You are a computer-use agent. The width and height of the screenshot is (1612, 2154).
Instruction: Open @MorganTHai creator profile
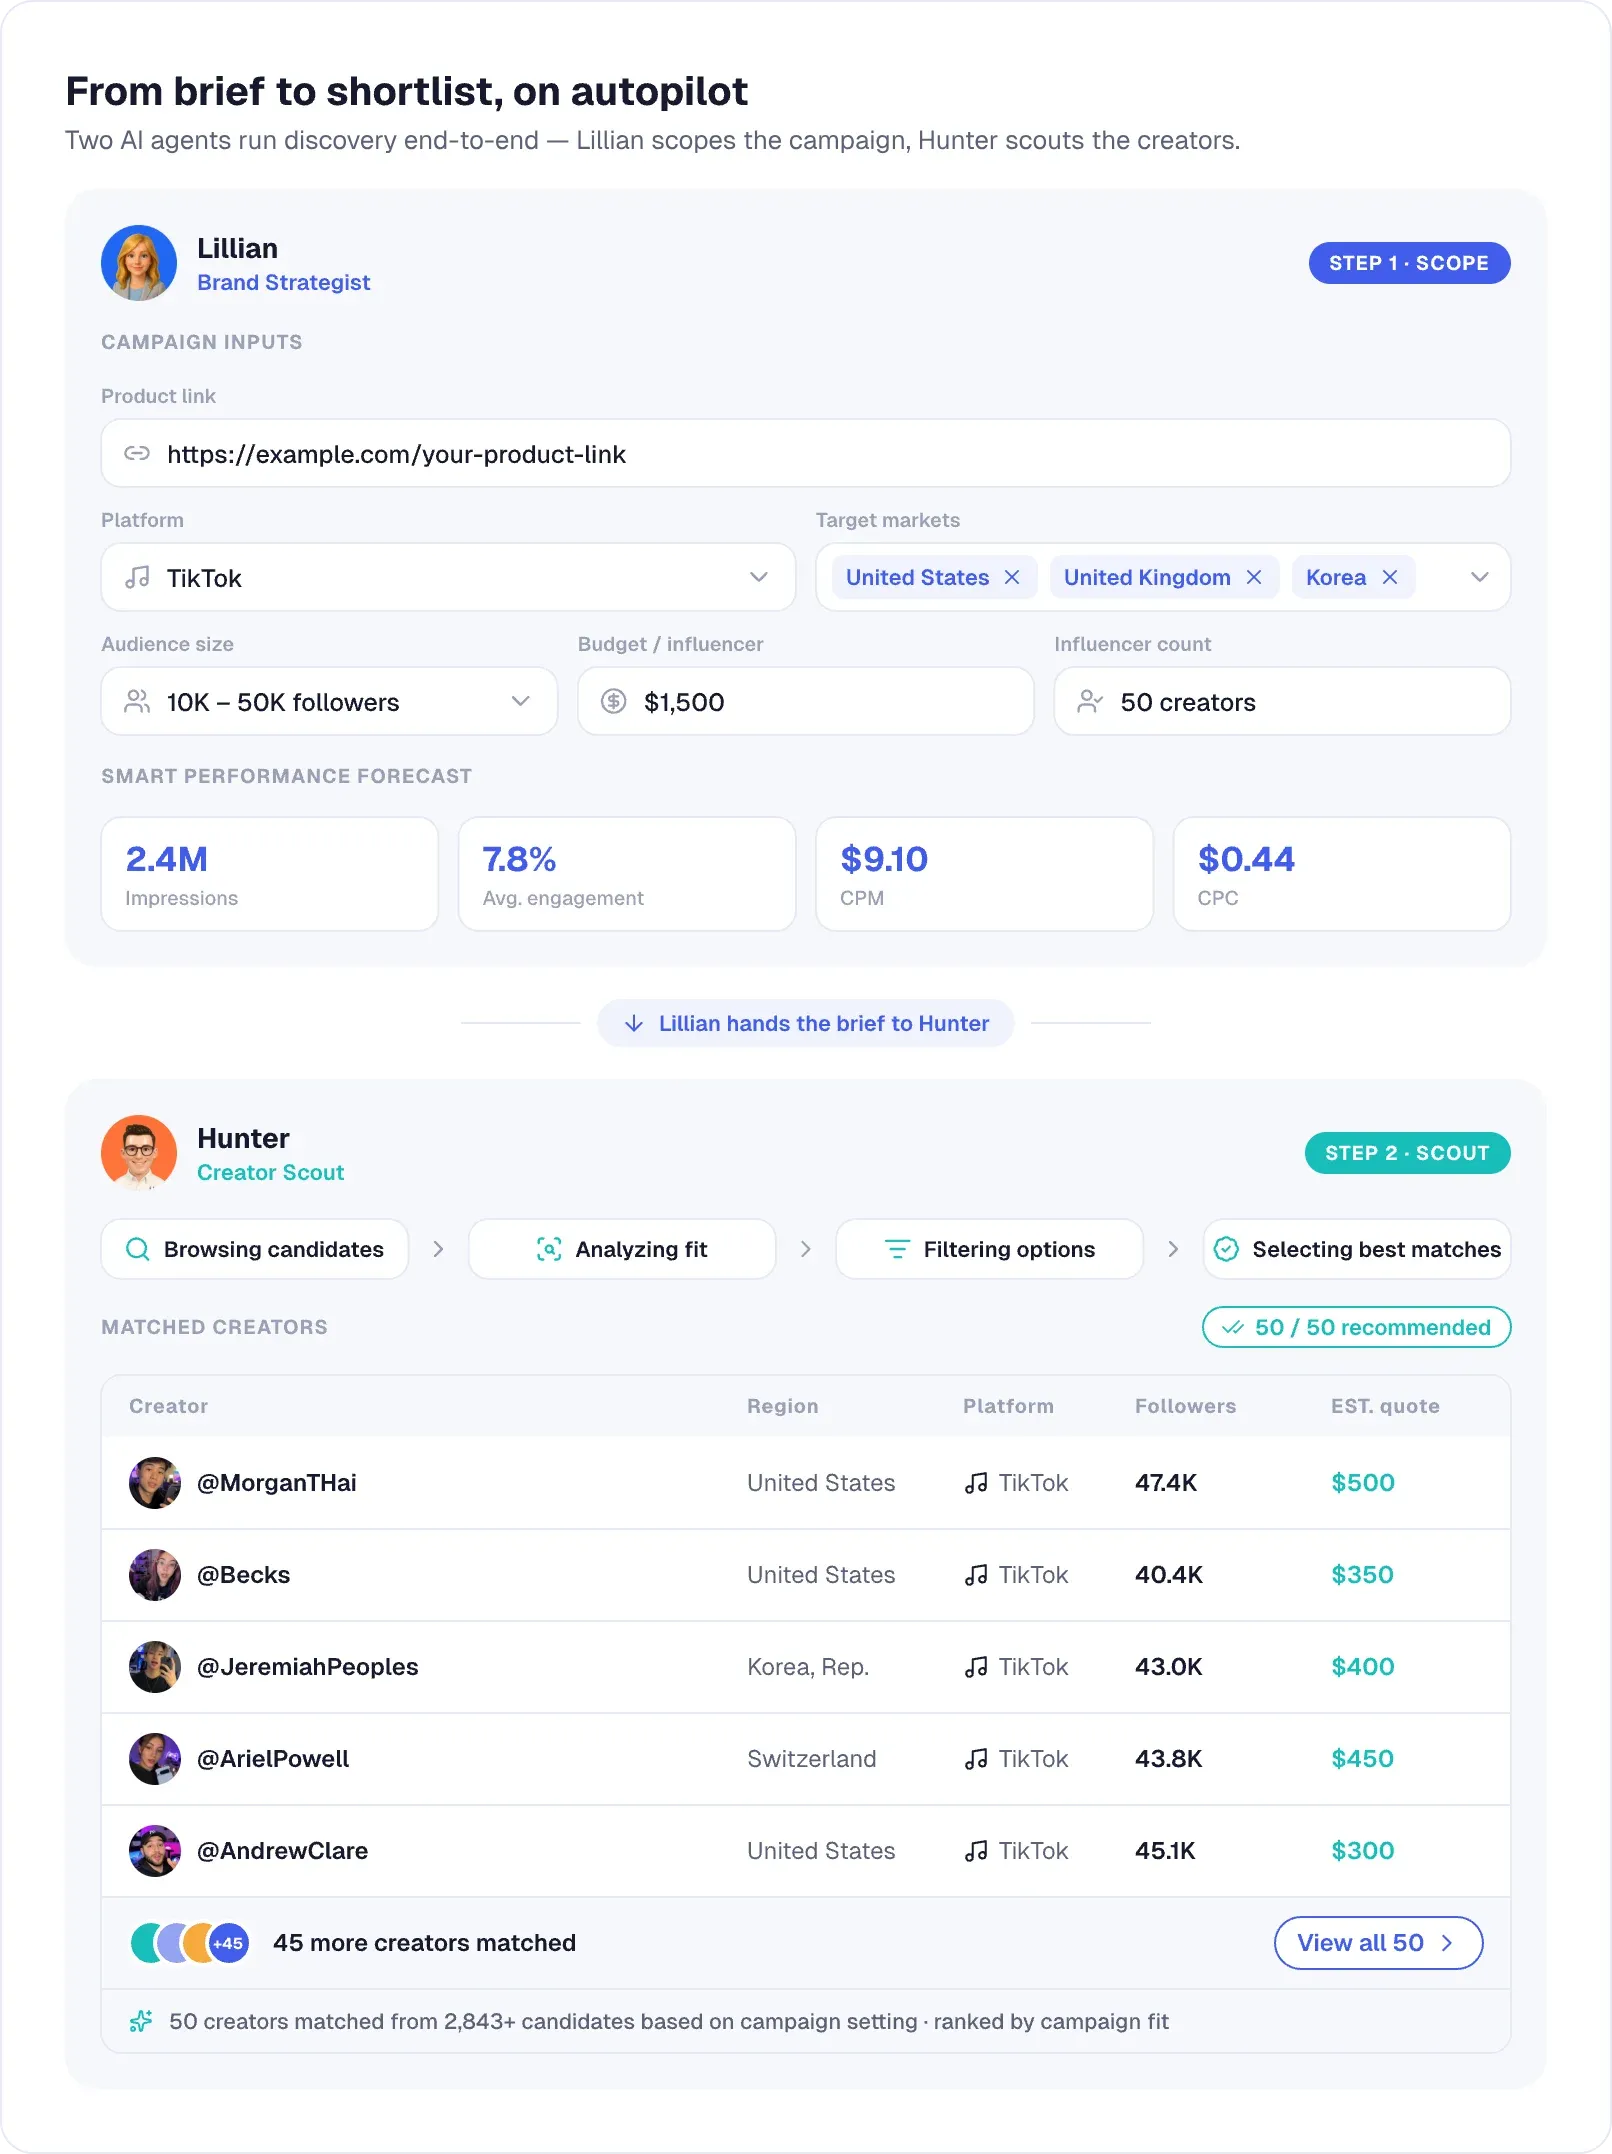(x=276, y=1483)
